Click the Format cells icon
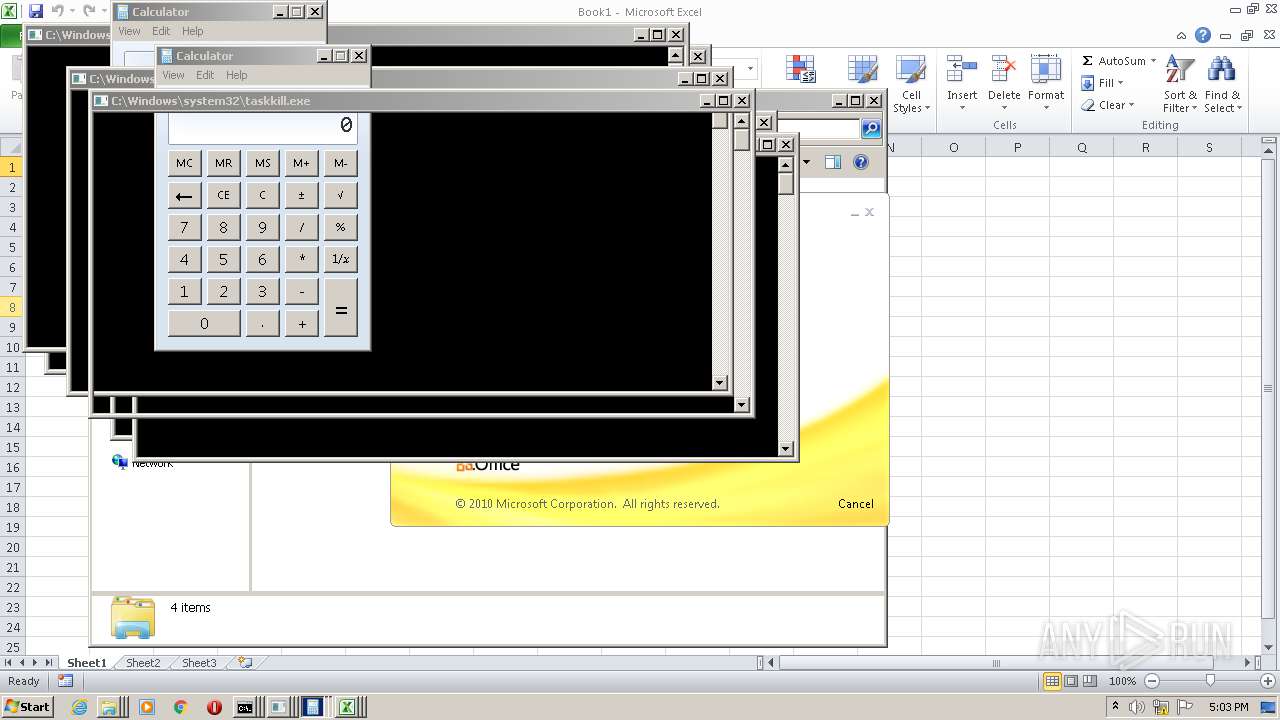The width and height of the screenshot is (1280, 720). coord(1046,69)
